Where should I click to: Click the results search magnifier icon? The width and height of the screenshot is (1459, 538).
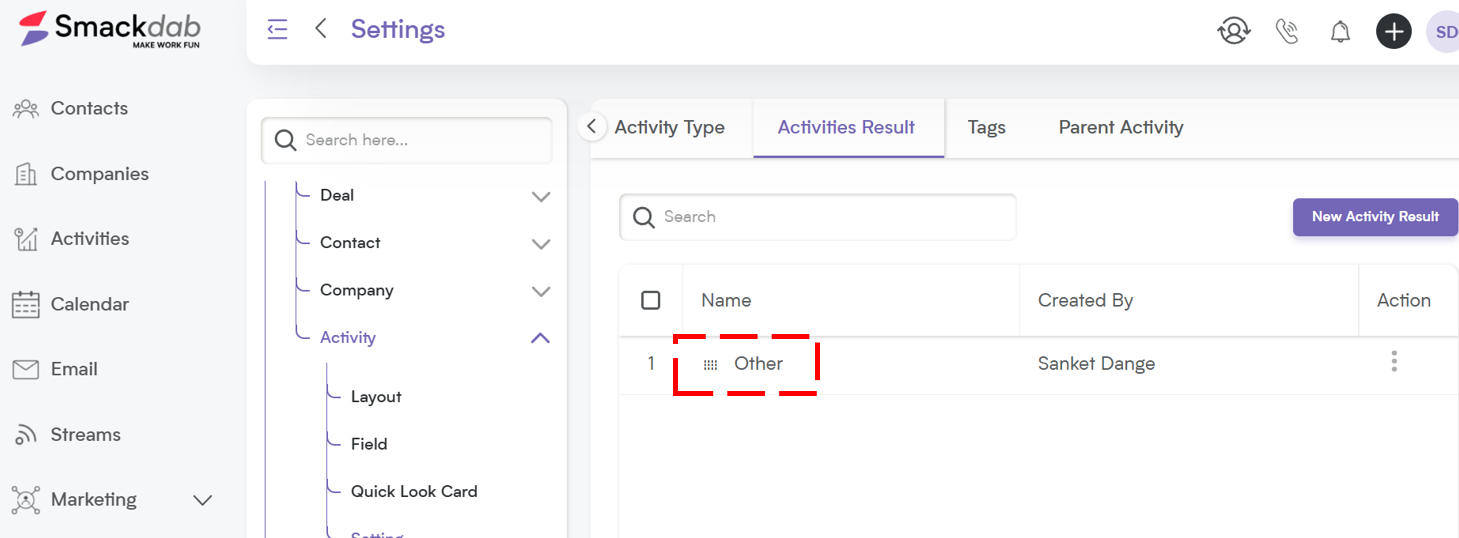click(645, 217)
